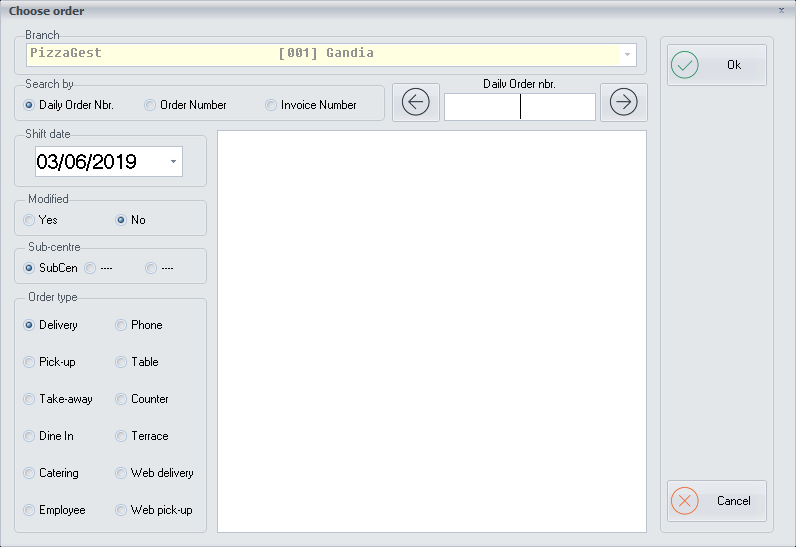Select Take-away as order type
Screen dimensions: 796x547
point(30,399)
